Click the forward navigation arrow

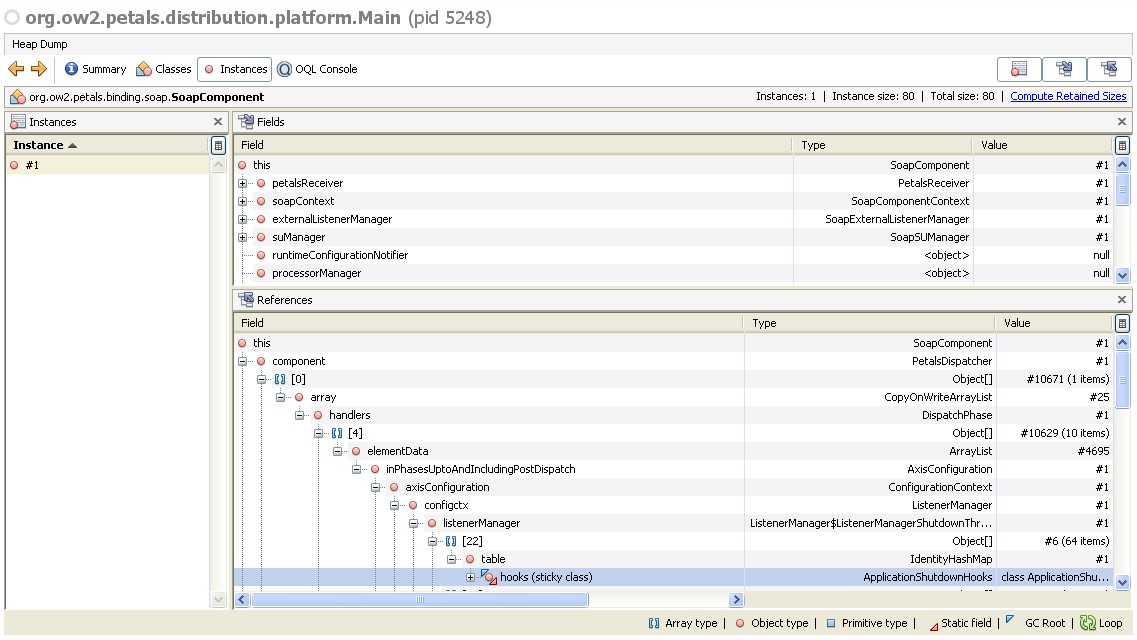(x=39, y=69)
